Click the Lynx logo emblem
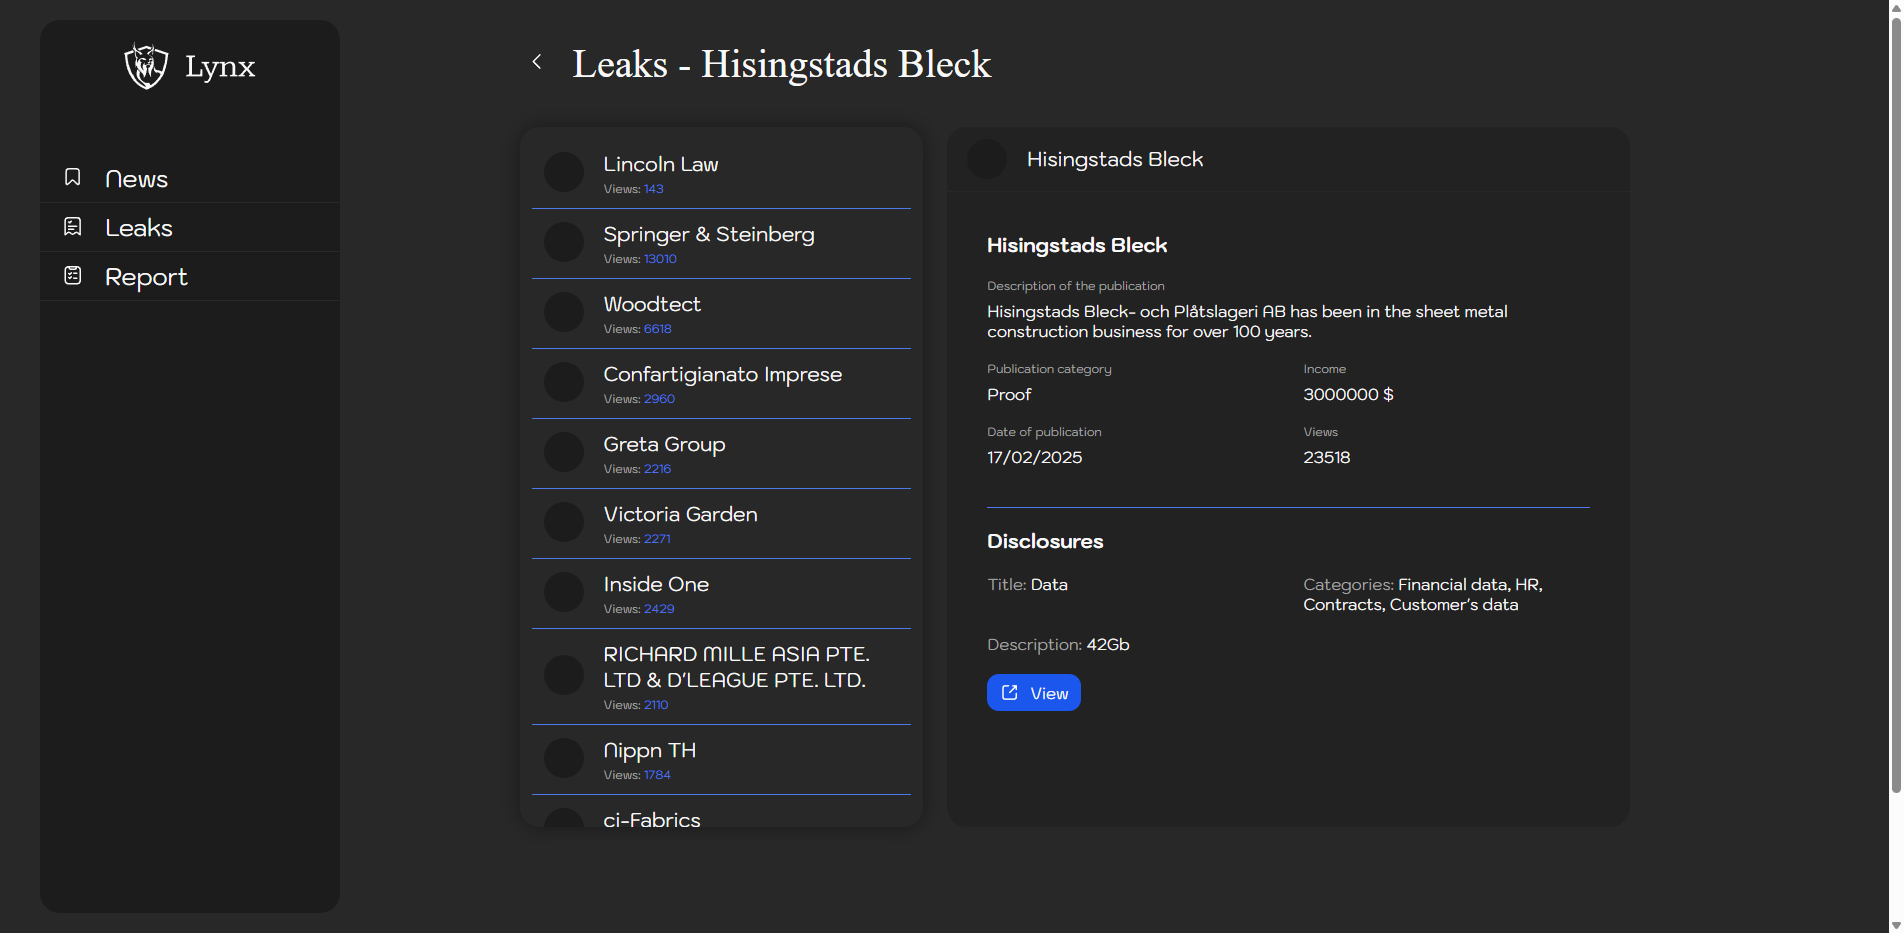The height and width of the screenshot is (933, 1904). [146, 67]
